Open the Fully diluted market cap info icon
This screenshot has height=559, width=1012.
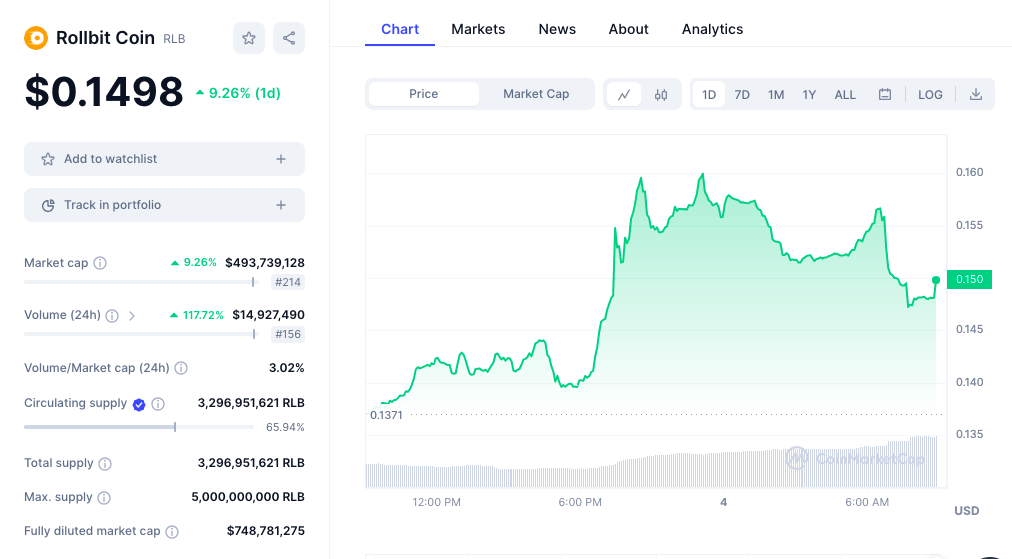(x=172, y=532)
